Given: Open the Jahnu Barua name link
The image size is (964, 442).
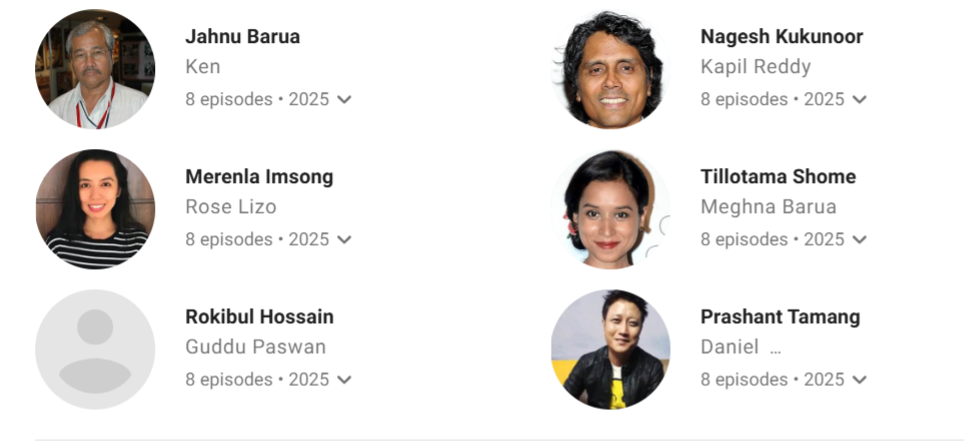Looking at the screenshot, I should coord(242,37).
